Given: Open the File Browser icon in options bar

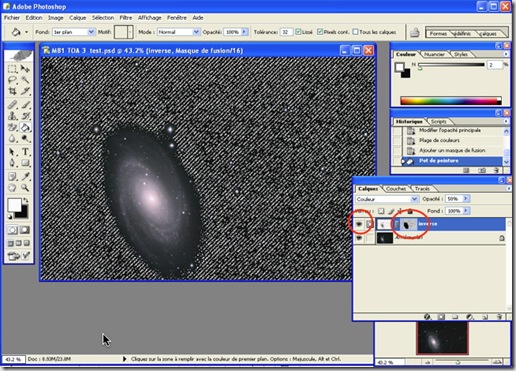Looking at the screenshot, I should point(415,32).
